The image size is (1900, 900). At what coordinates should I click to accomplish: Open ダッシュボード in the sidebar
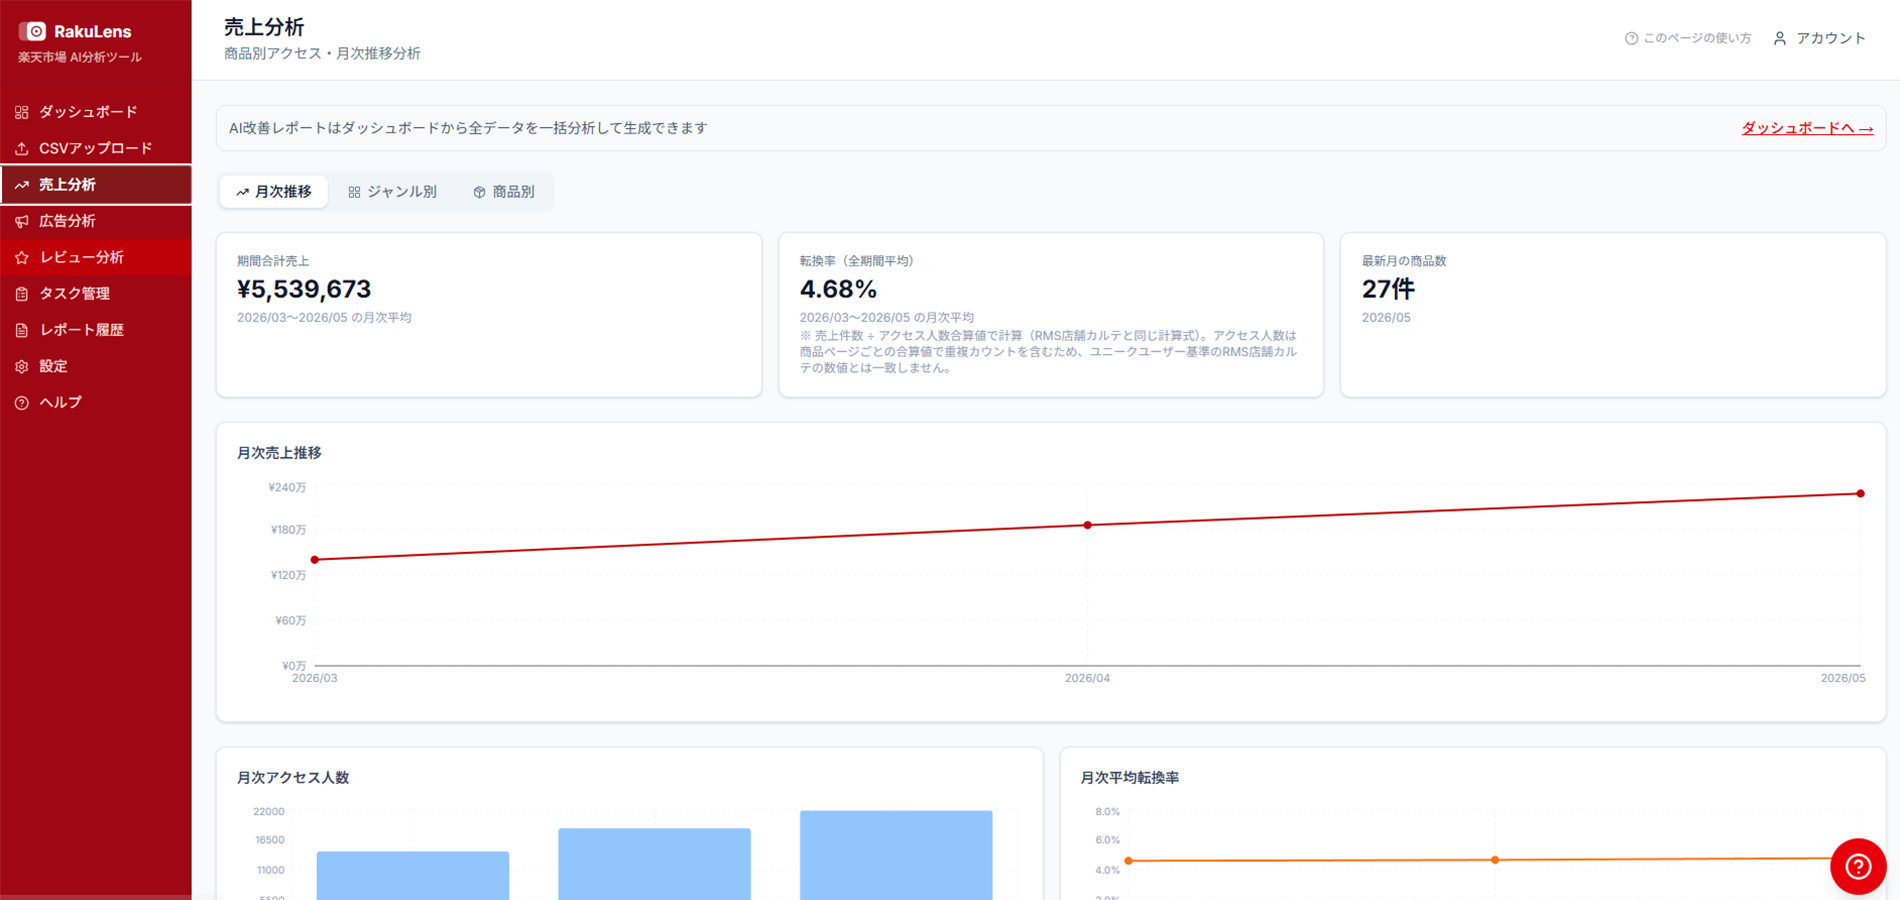click(96, 112)
